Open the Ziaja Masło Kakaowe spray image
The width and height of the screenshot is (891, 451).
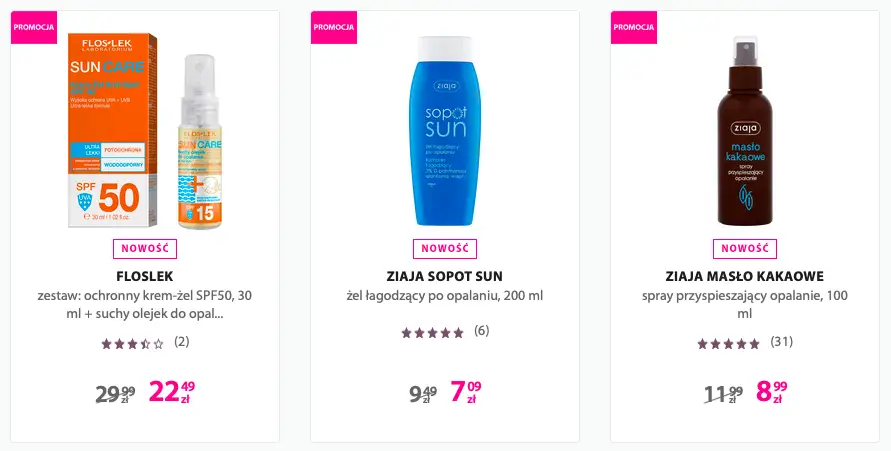(744, 130)
